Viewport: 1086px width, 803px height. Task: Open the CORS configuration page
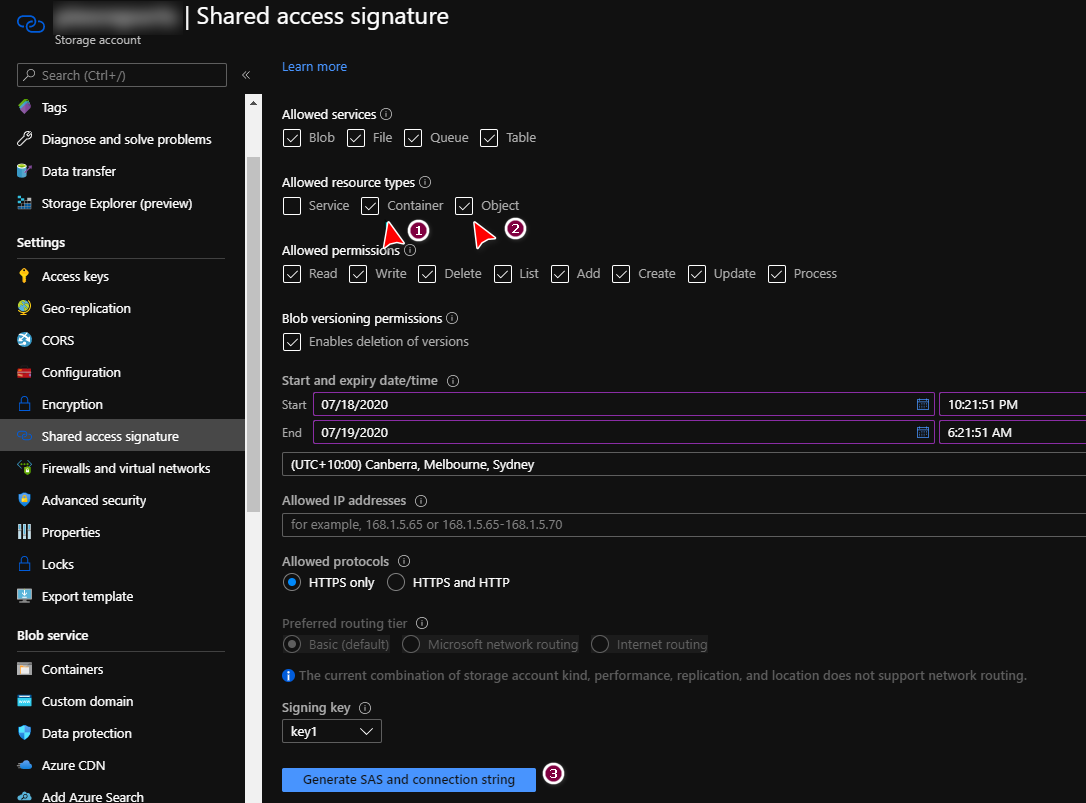[x=57, y=339]
